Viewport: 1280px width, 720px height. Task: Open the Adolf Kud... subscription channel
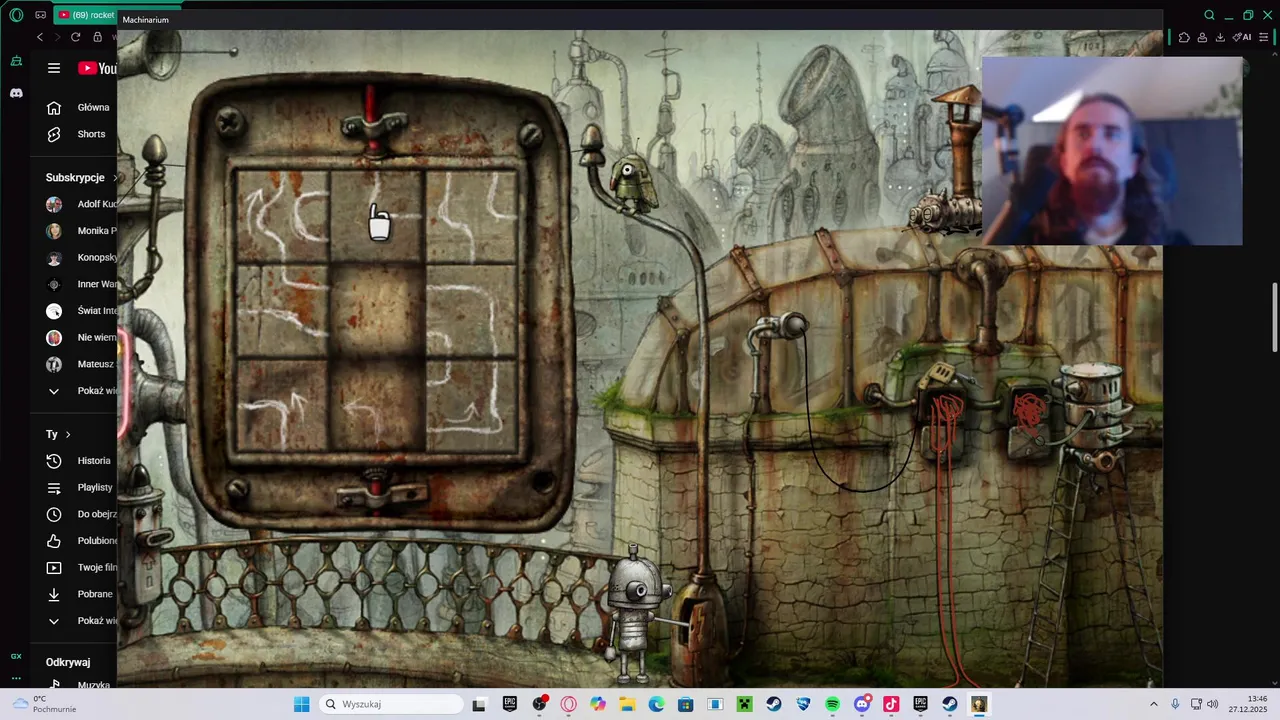pyautogui.click(x=81, y=204)
